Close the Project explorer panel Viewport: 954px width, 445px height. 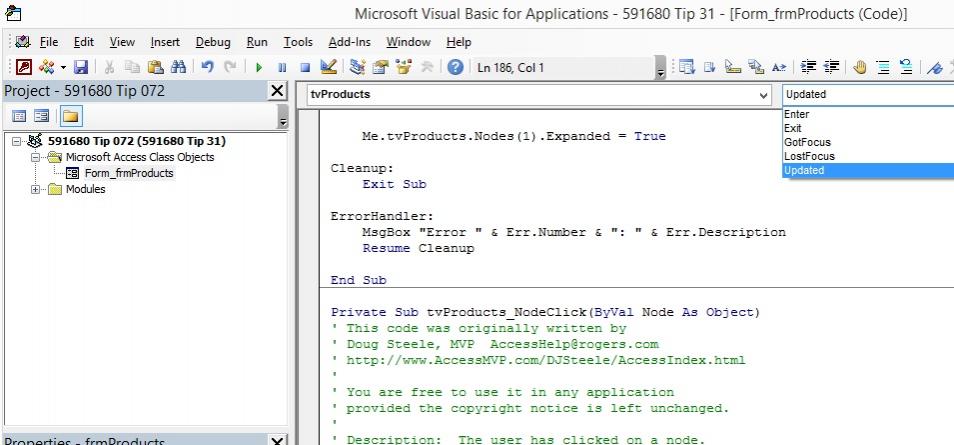tap(277, 91)
